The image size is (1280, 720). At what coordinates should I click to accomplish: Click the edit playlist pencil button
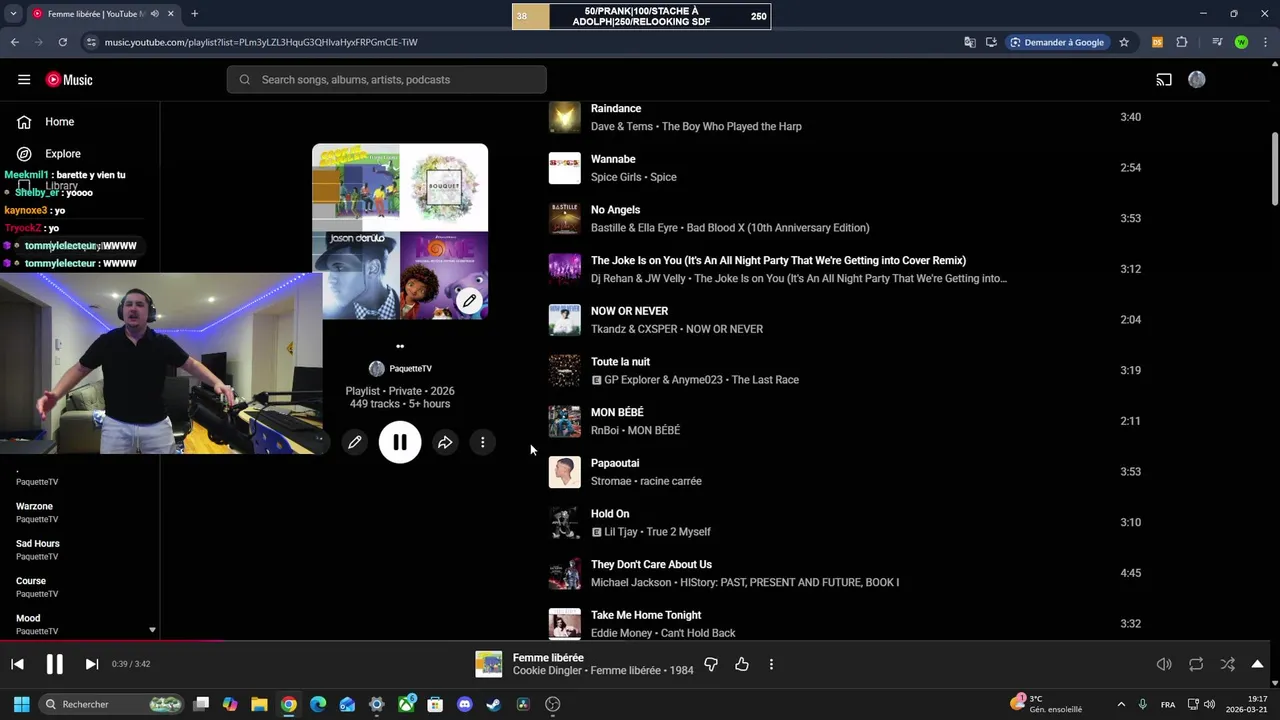pyautogui.click(x=354, y=442)
